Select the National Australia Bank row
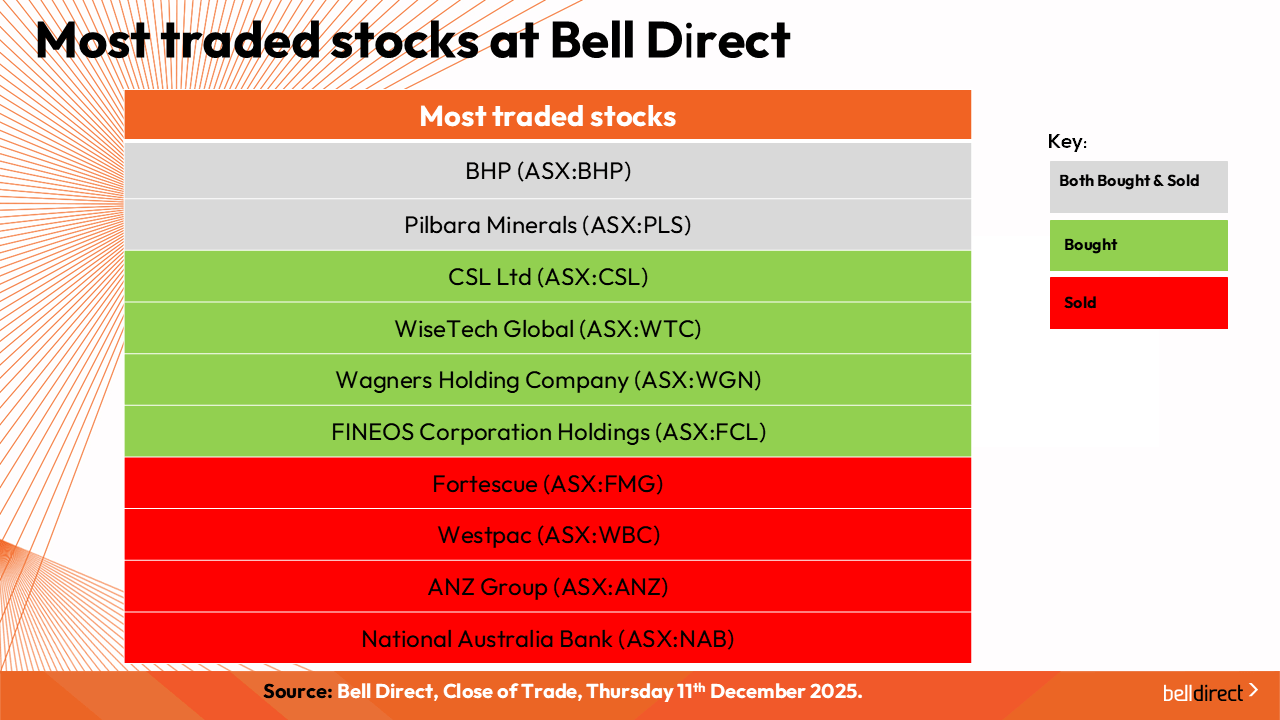1280x720 pixels. [x=547, y=639]
